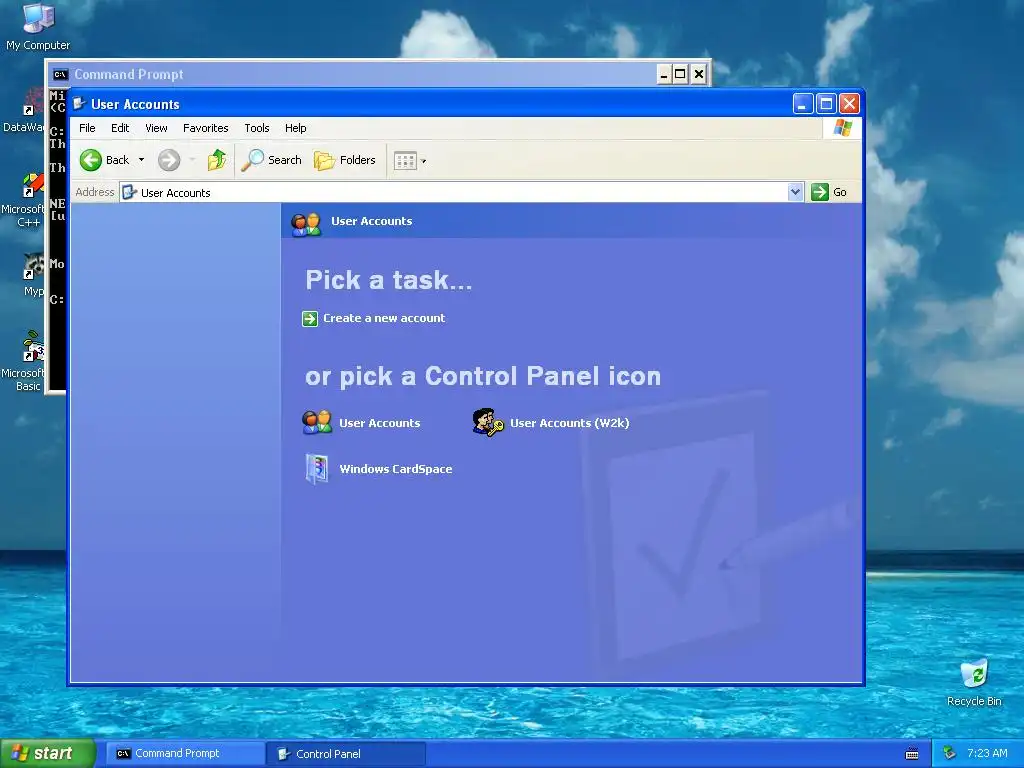Click the User Accounts title bar icon
This screenshot has width=1024, height=768.
tap(79, 104)
